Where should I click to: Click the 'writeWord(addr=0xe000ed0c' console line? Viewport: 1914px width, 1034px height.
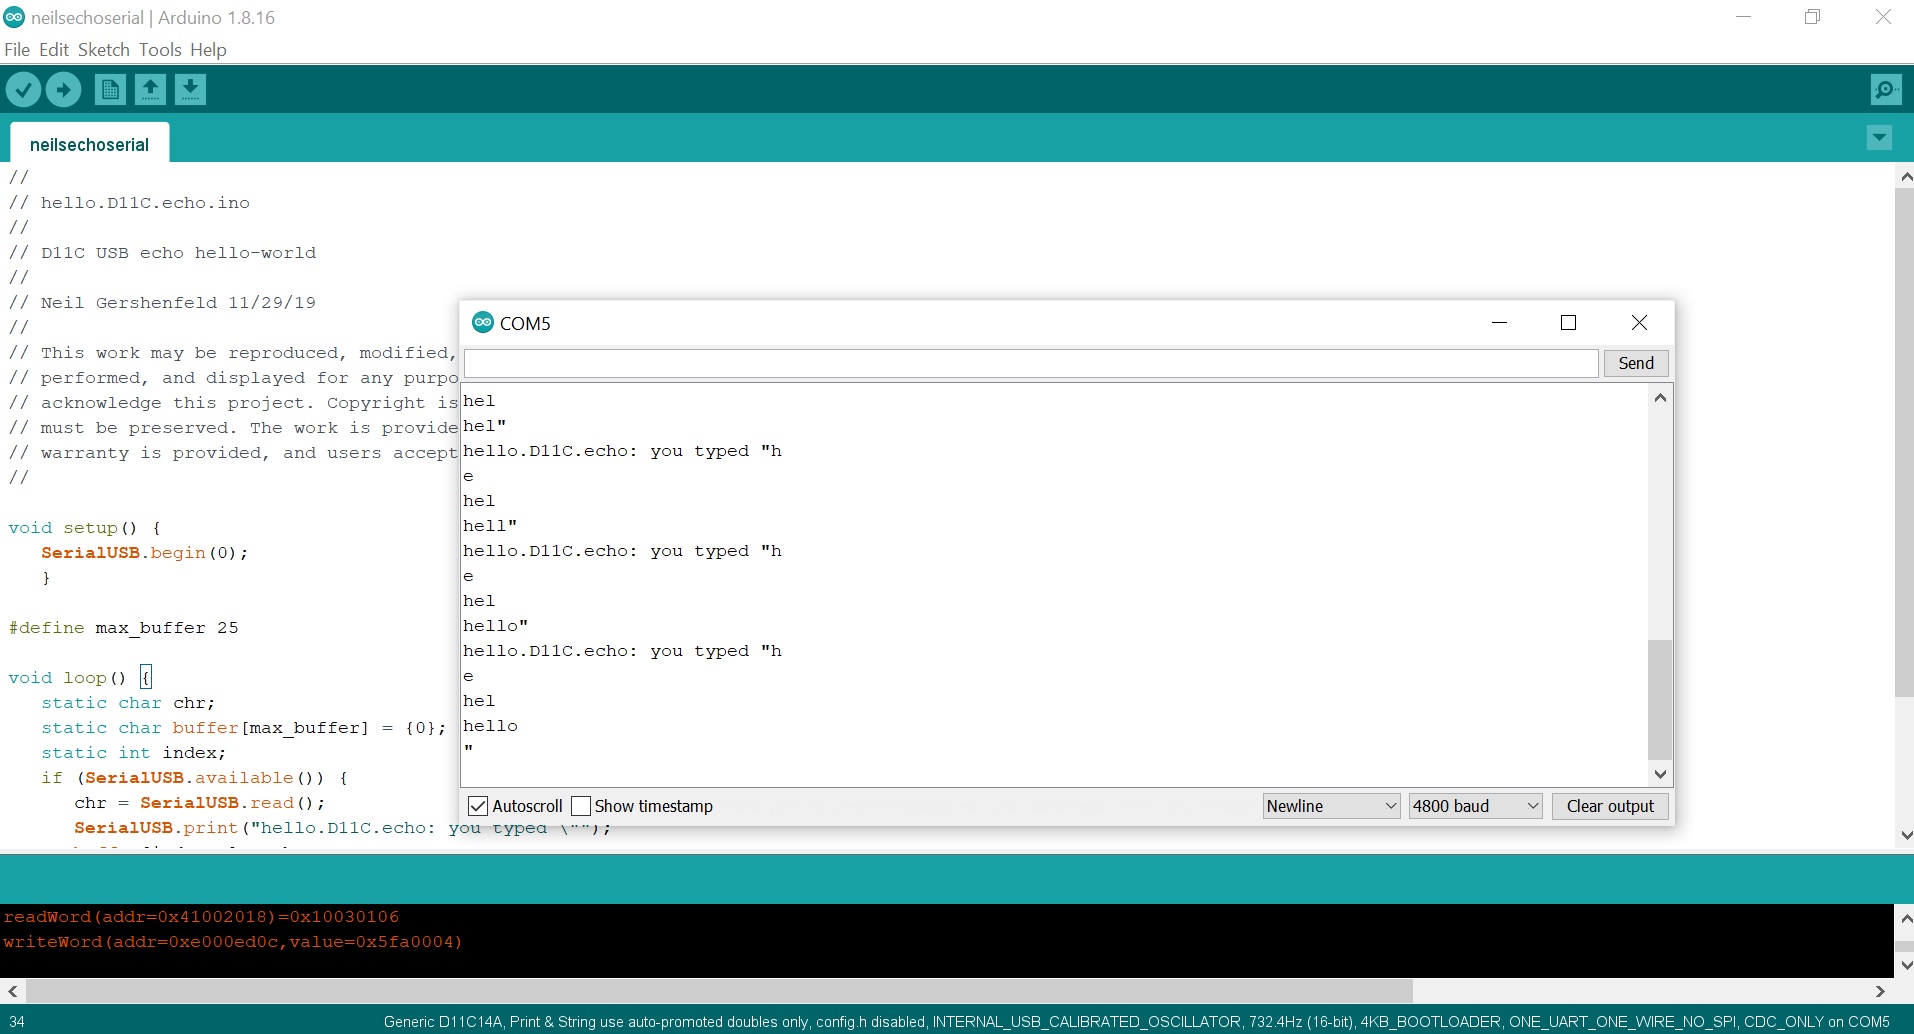(232, 942)
